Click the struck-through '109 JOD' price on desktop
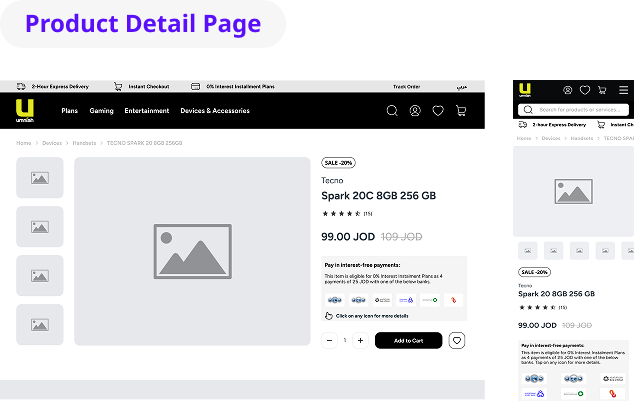634x402 pixels. pos(401,237)
